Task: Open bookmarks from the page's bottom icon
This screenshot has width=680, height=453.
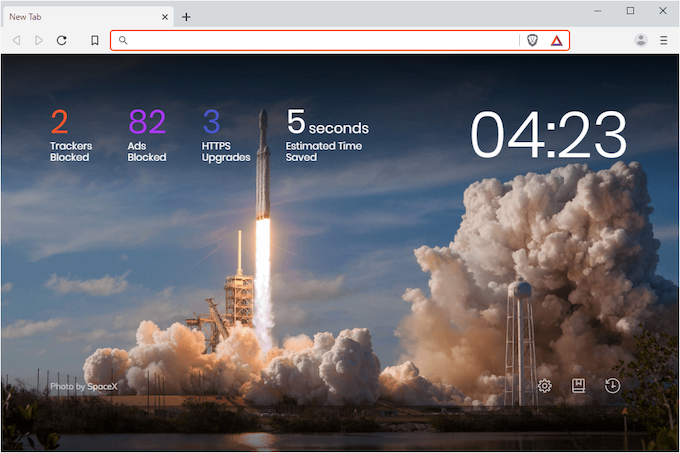Action: (x=578, y=385)
